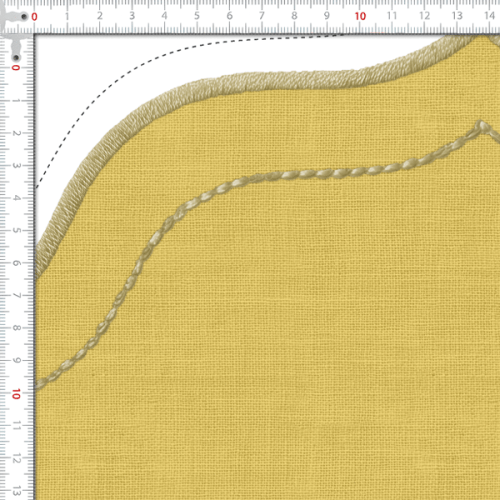
Task: Click the number 5 on the vertical ruler
Action: coord(16,230)
